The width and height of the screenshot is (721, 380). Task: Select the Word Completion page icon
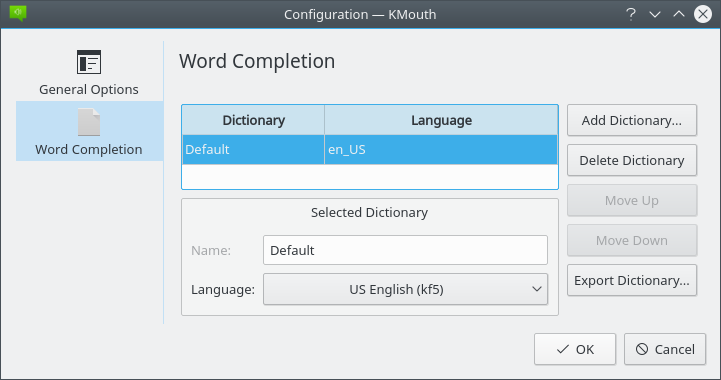[x=89, y=122]
